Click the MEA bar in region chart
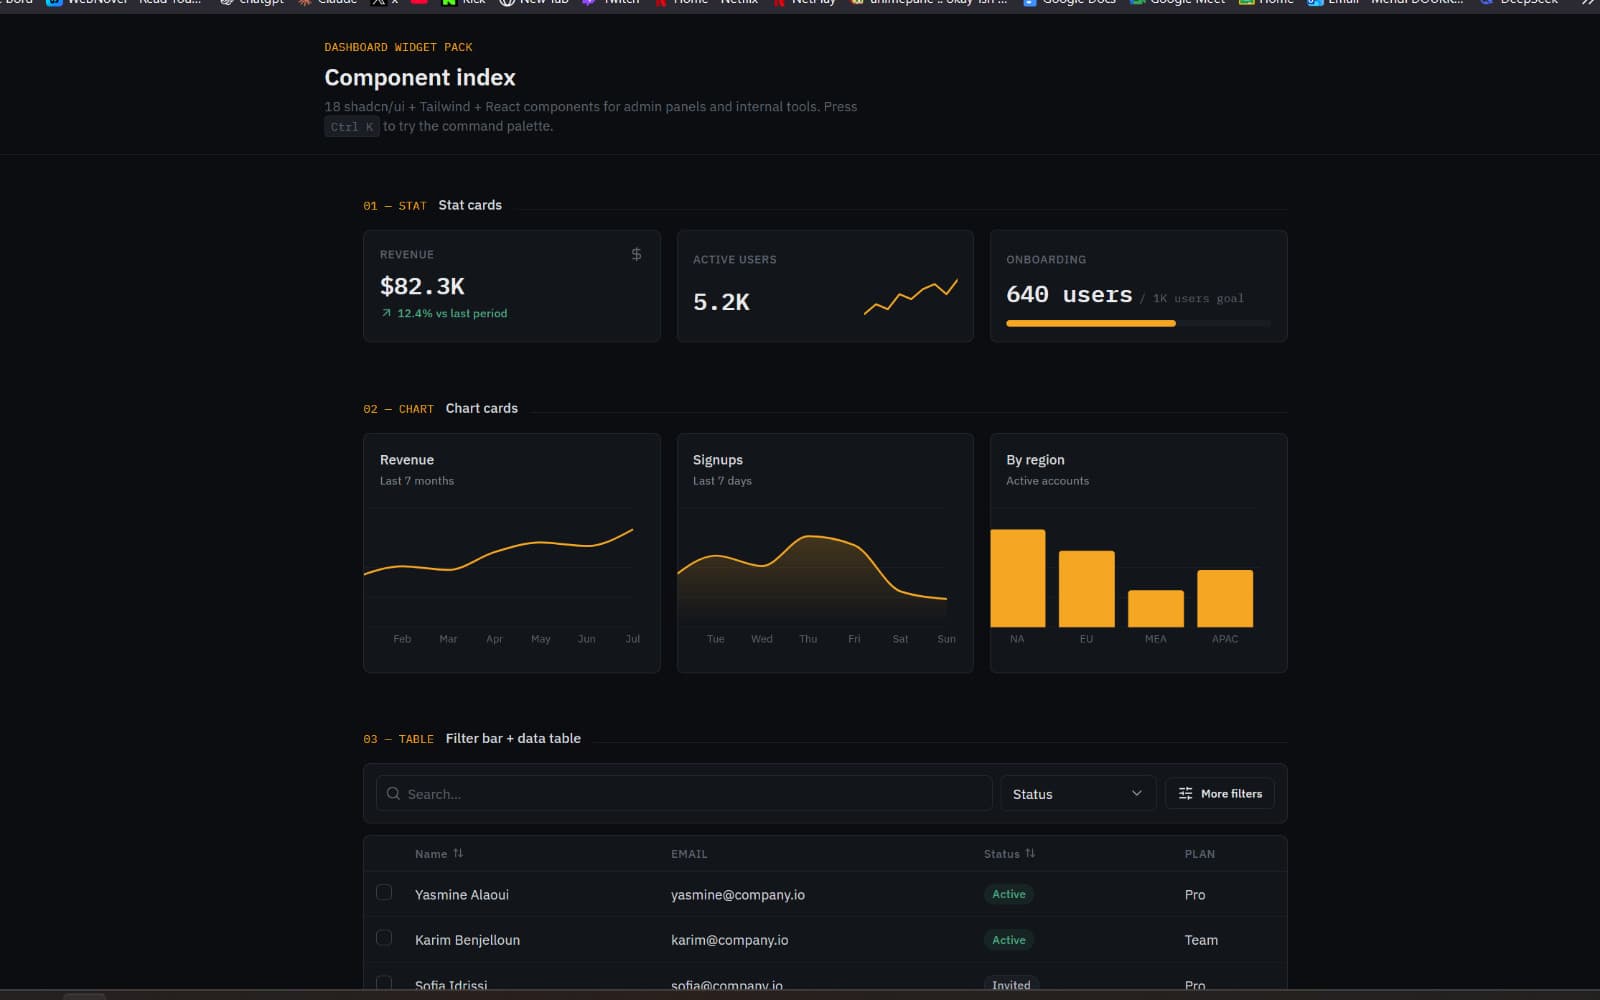 pos(1156,609)
